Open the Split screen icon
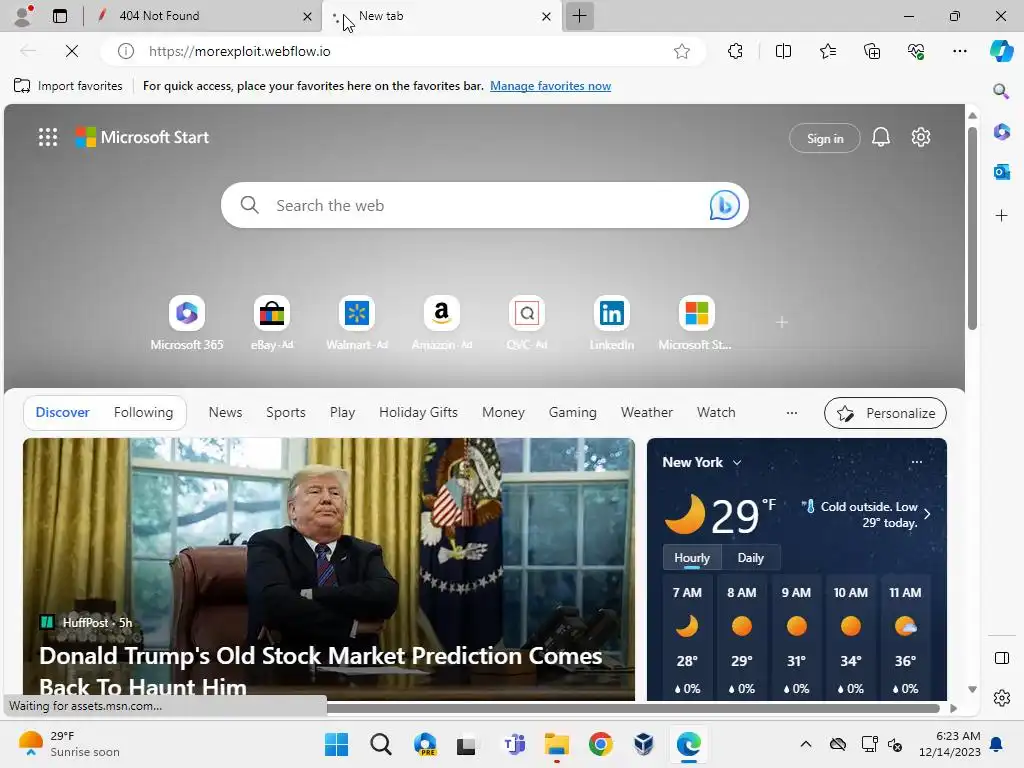Viewport: 1024px width, 768px height. click(x=783, y=51)
